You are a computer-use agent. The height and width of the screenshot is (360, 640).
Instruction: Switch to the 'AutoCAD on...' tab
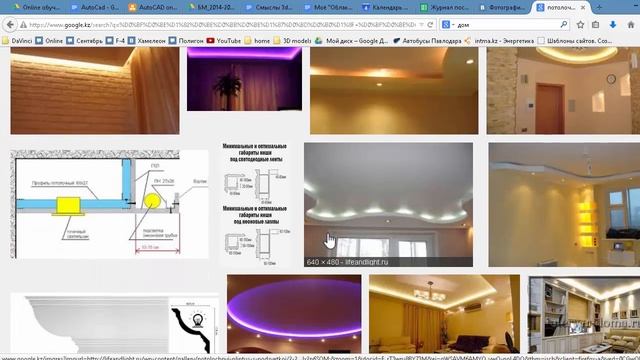point(153,7)
